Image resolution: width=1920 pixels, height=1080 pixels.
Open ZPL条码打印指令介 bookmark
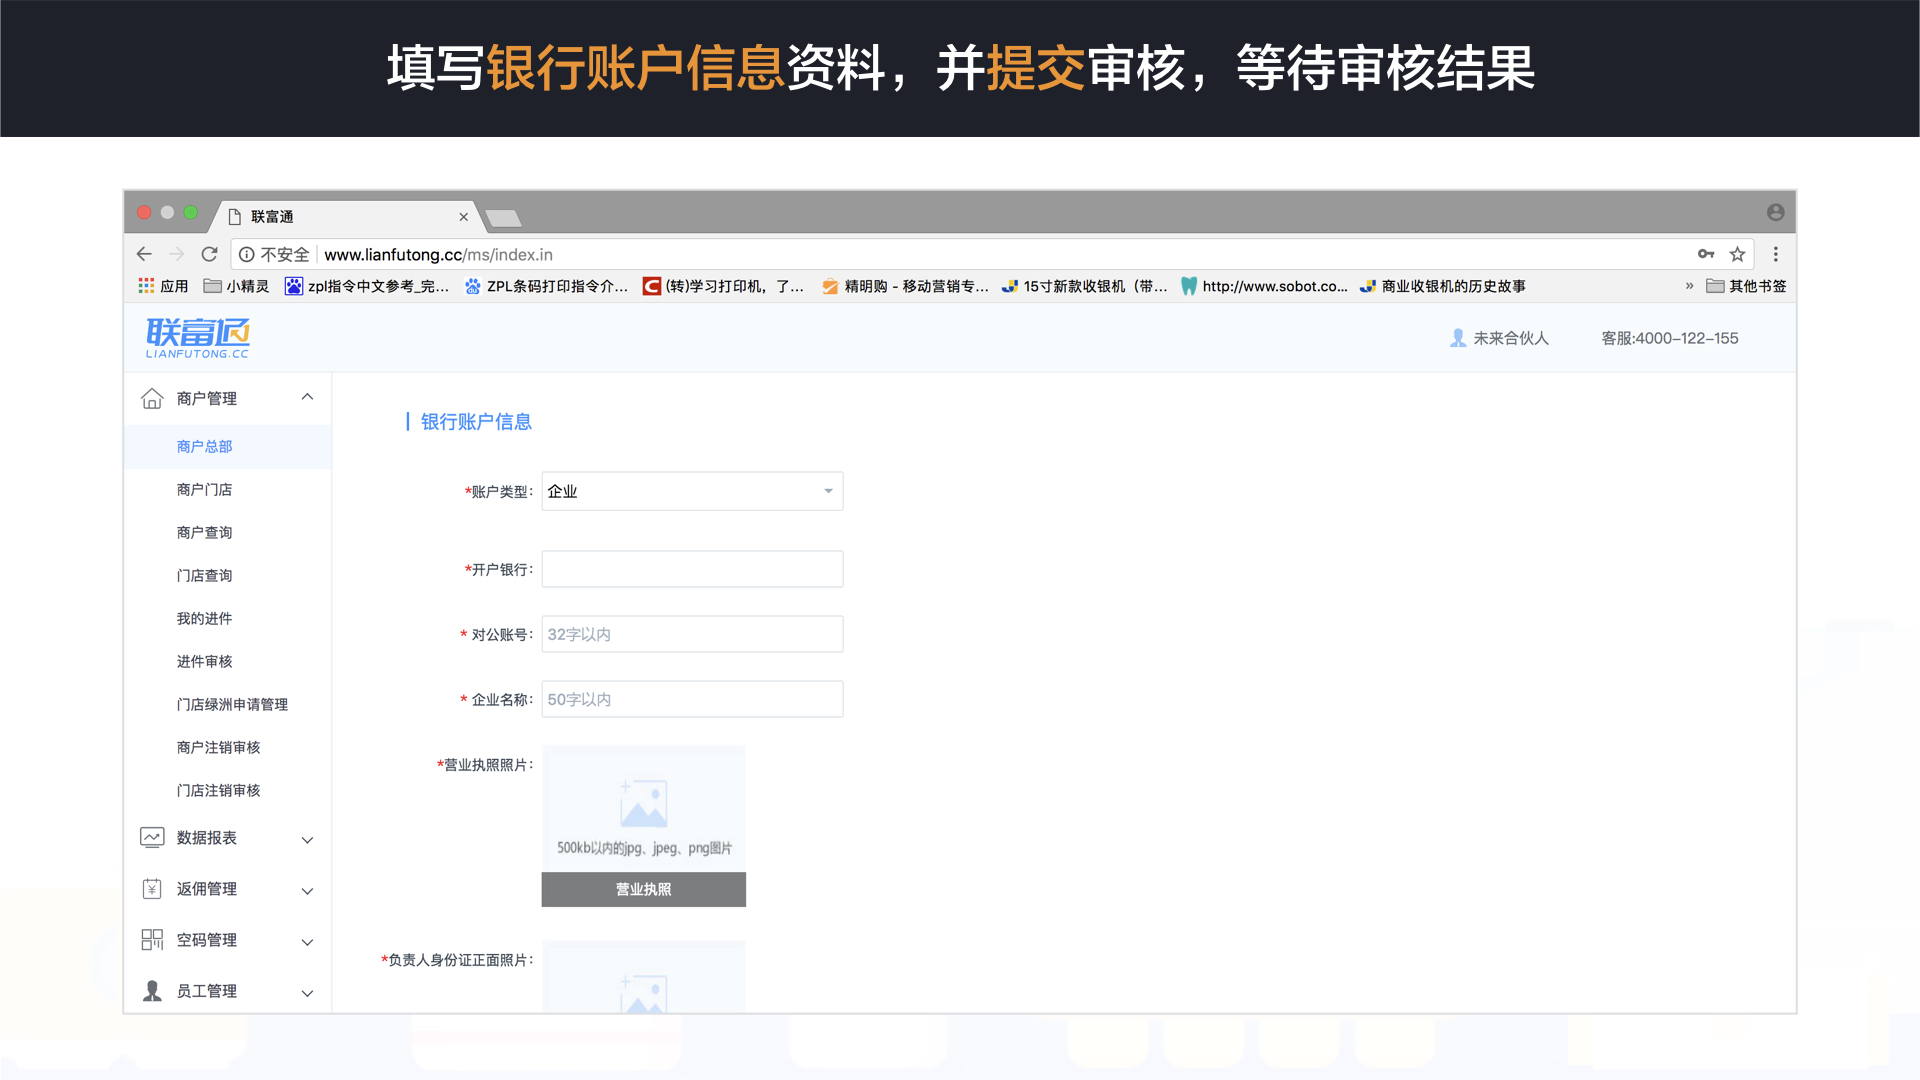point(547,286)
